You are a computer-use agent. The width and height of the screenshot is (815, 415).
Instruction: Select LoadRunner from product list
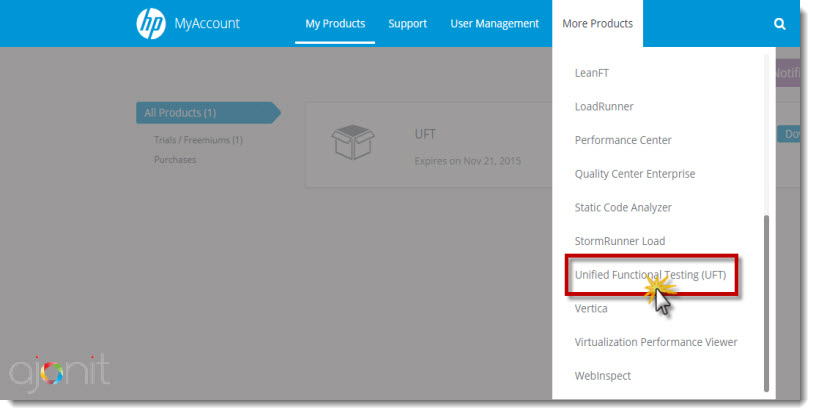click(604, 107)
